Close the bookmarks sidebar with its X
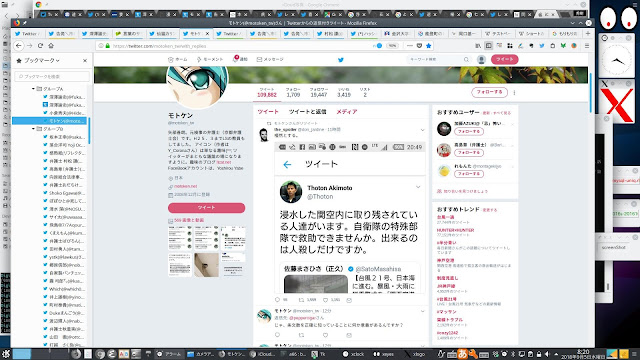 pos(85,60)
